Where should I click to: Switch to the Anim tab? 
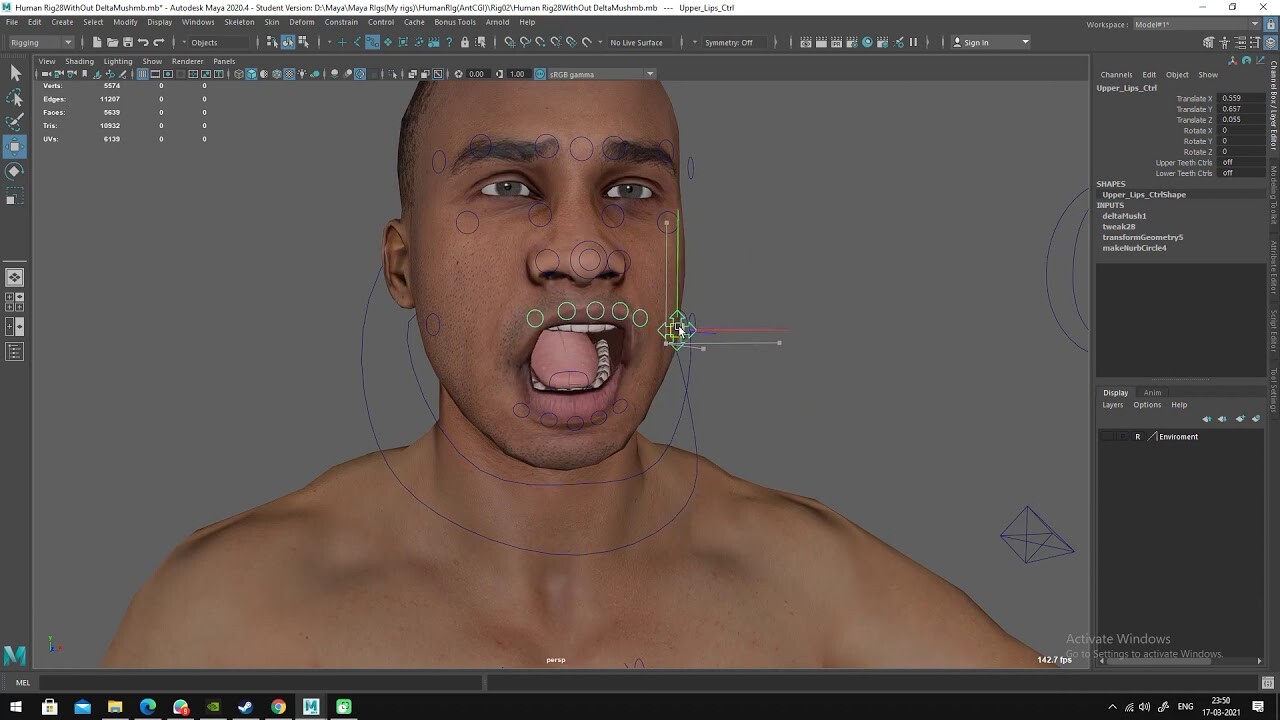1152,392
